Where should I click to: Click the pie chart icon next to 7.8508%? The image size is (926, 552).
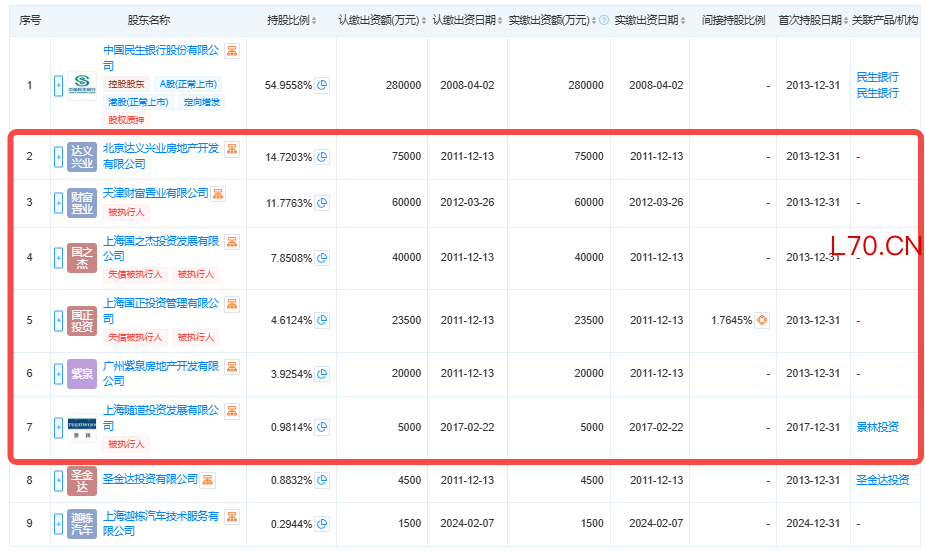[322, 258]
